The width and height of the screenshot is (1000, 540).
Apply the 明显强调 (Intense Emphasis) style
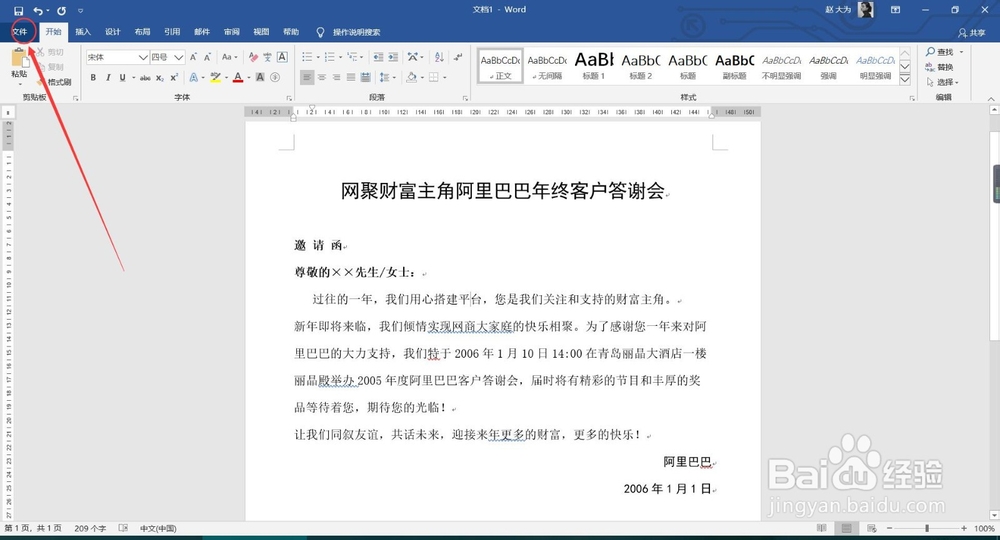[875, 66]
